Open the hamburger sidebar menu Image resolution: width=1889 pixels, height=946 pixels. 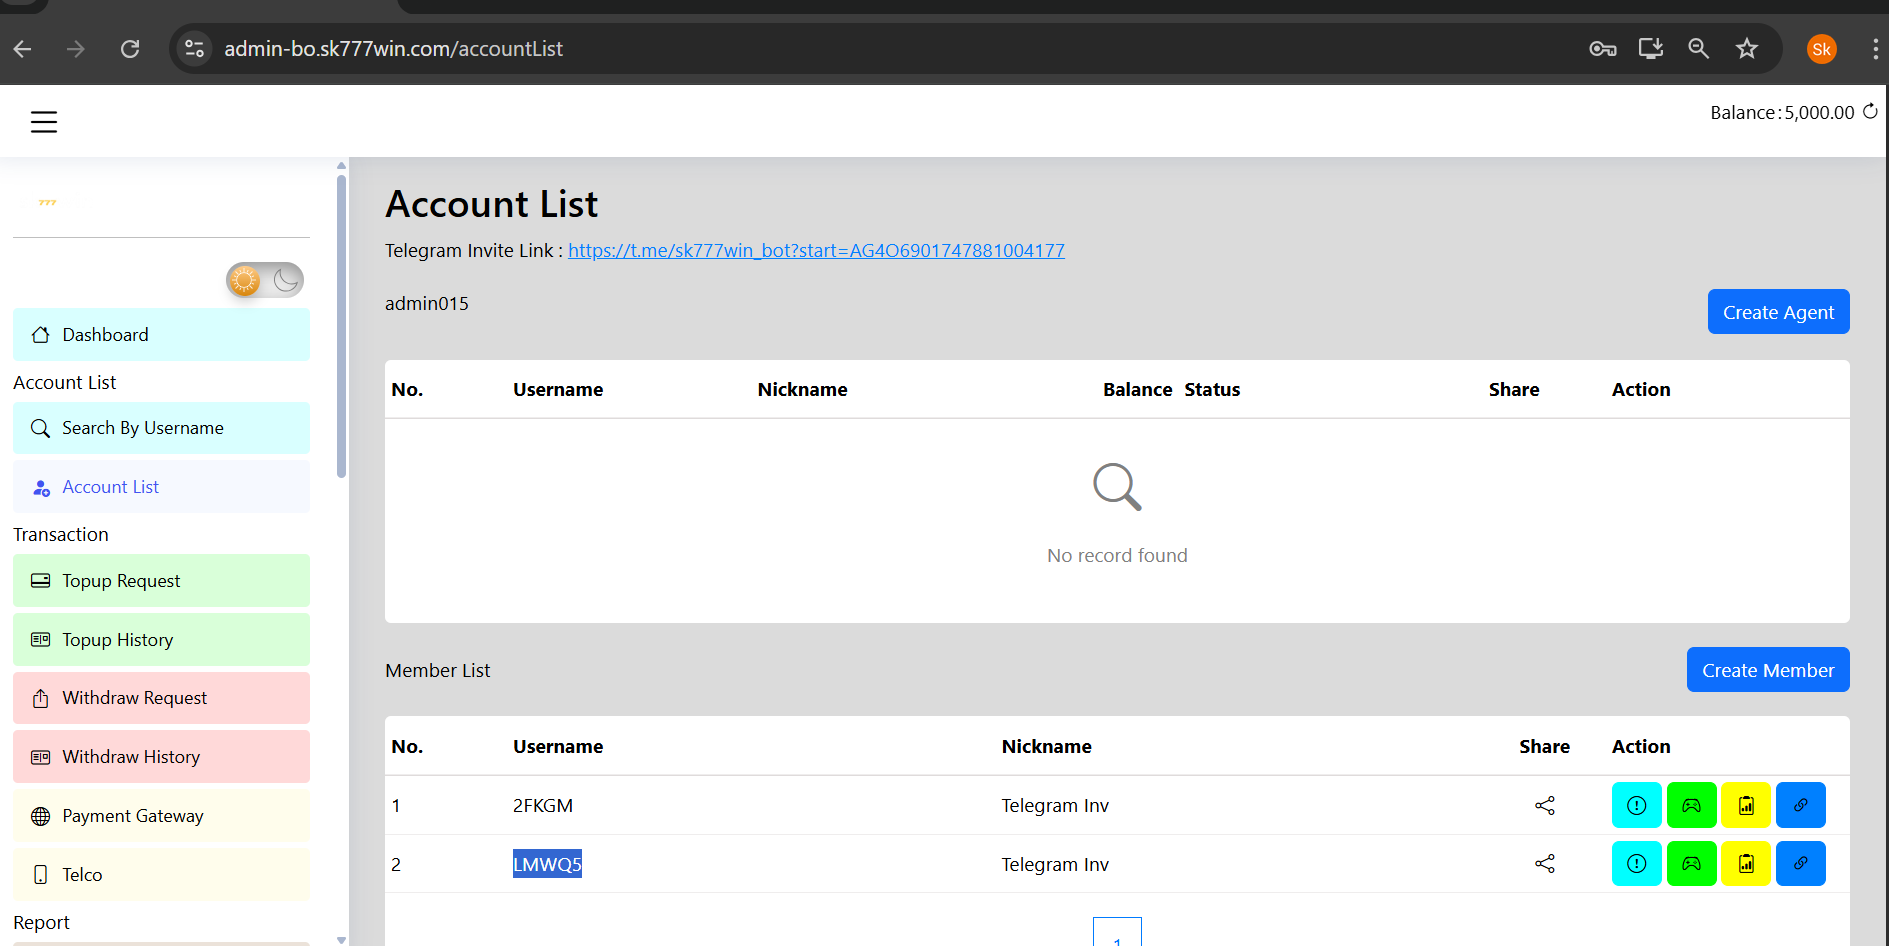click(x=44, y=122)
